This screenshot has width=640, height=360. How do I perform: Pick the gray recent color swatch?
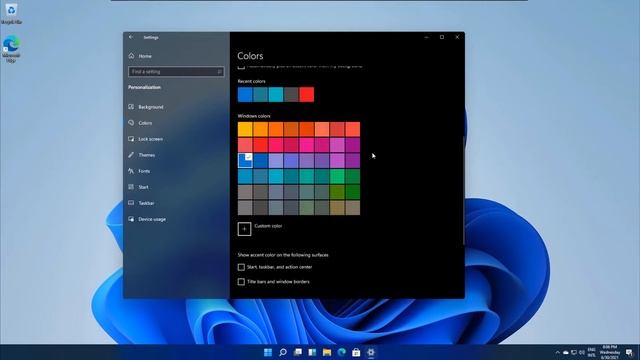(x=291, y=95)
